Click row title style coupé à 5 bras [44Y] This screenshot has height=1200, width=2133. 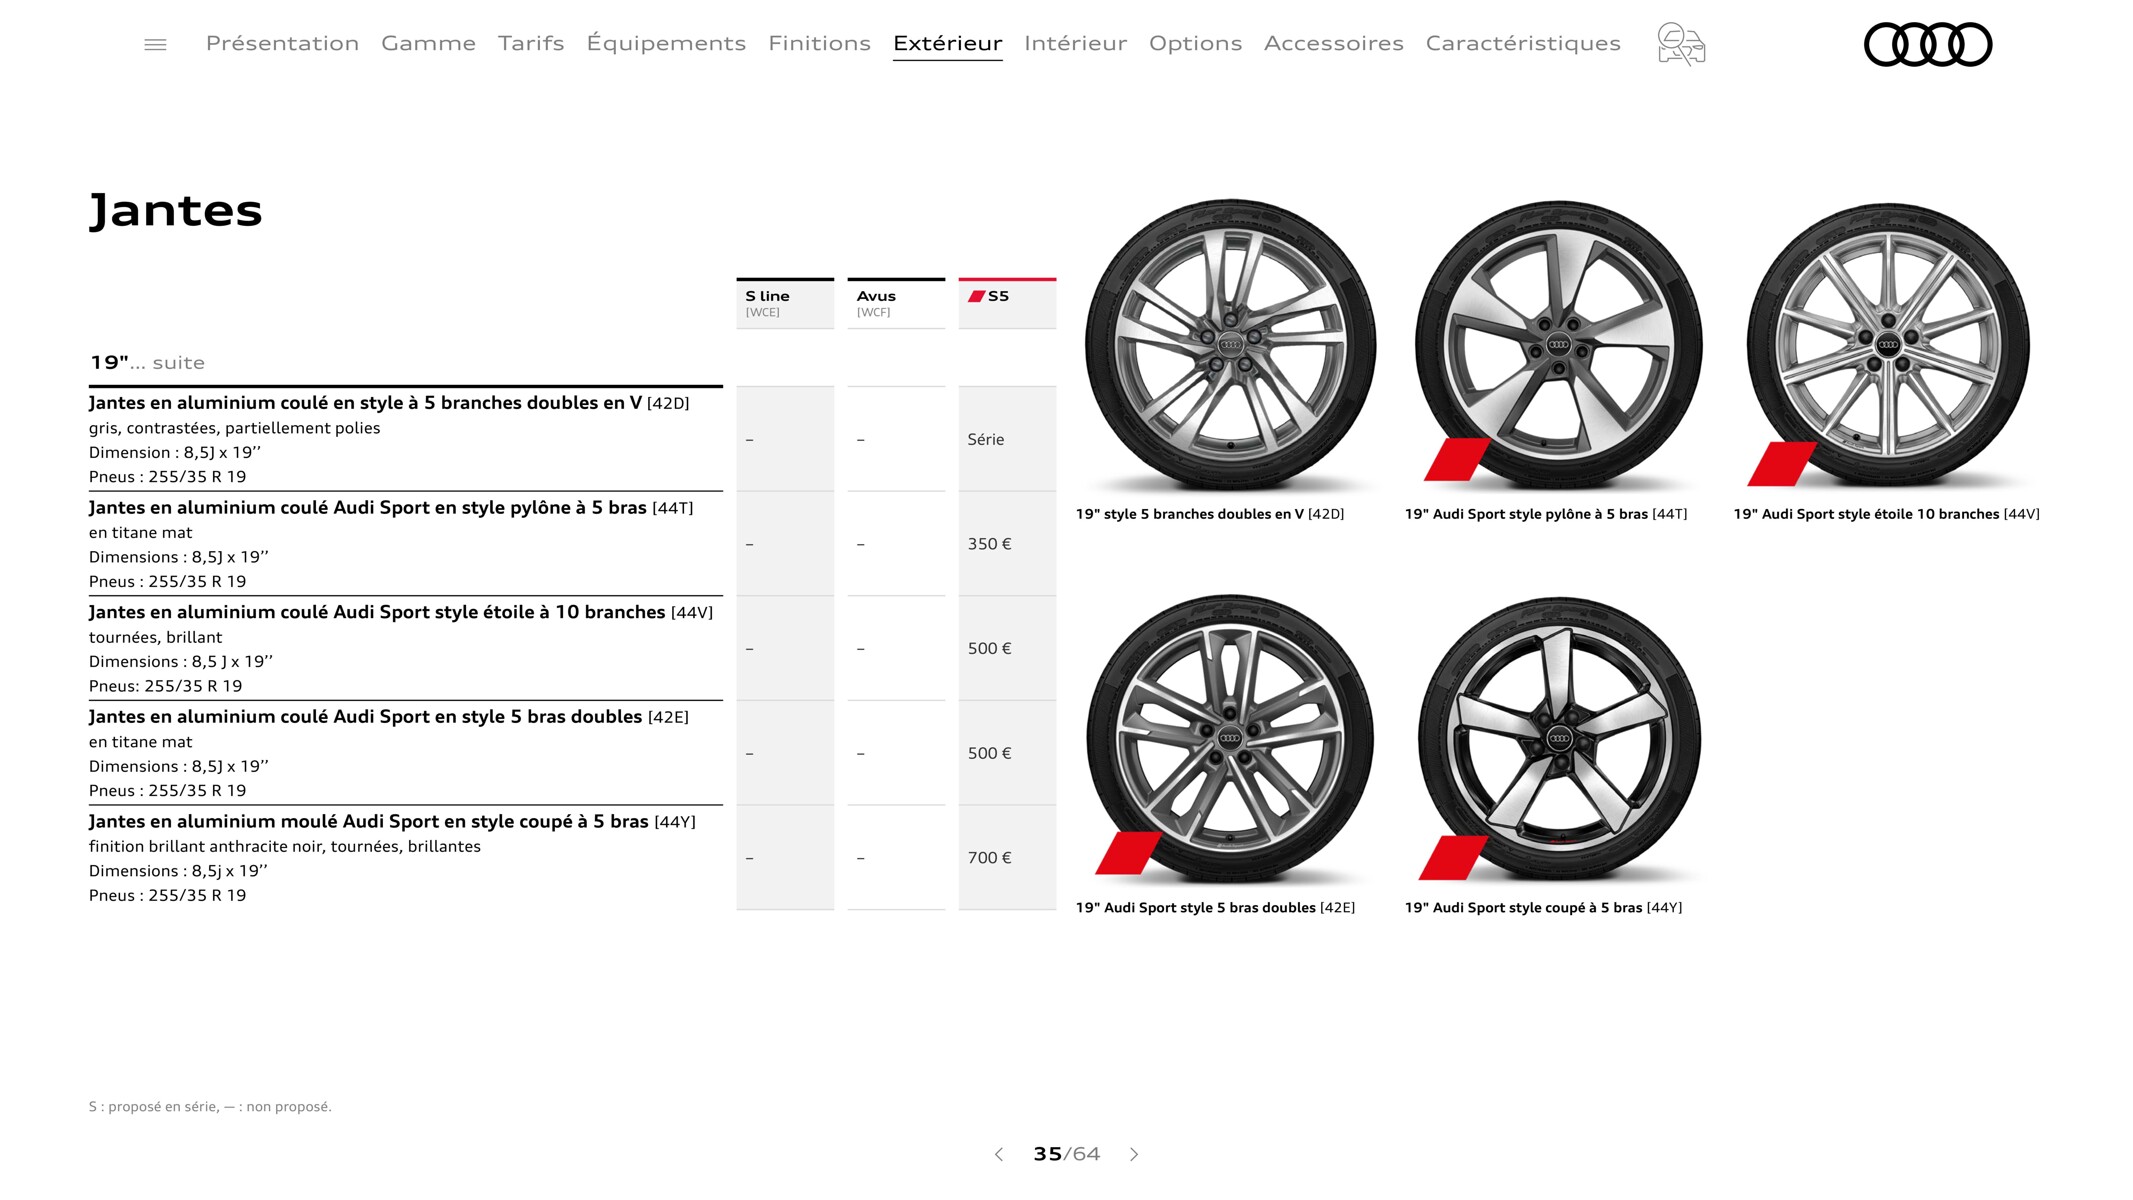(x=392, y=822)
